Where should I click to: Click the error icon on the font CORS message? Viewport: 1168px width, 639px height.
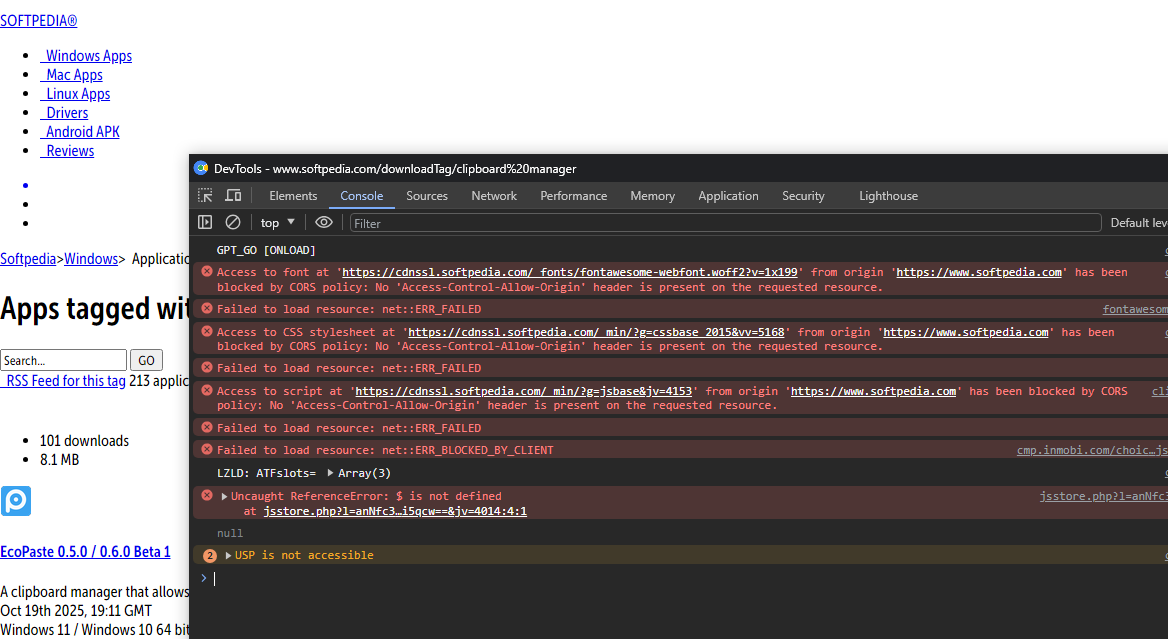tap(207, 272)
